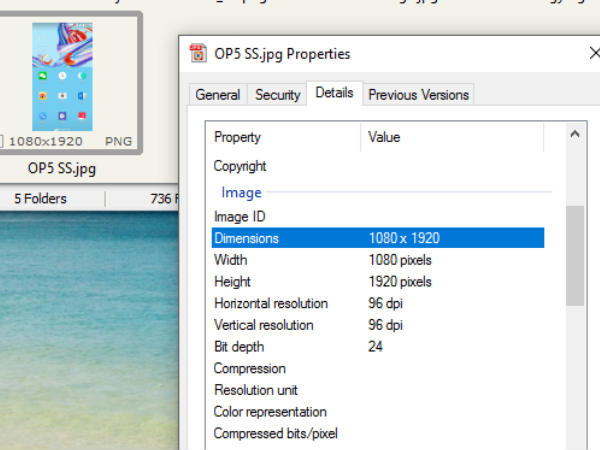The image size is (600, 450).
Task: Select the OP5 SS.jpg image thumbnail
Action: [69, 78]
